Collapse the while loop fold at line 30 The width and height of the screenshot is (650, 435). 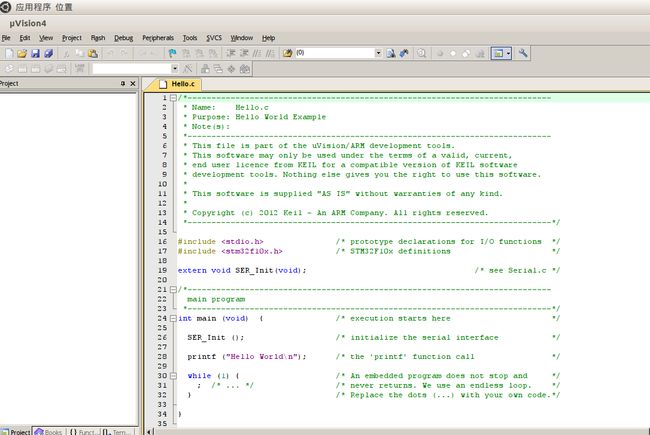[174, 376]
